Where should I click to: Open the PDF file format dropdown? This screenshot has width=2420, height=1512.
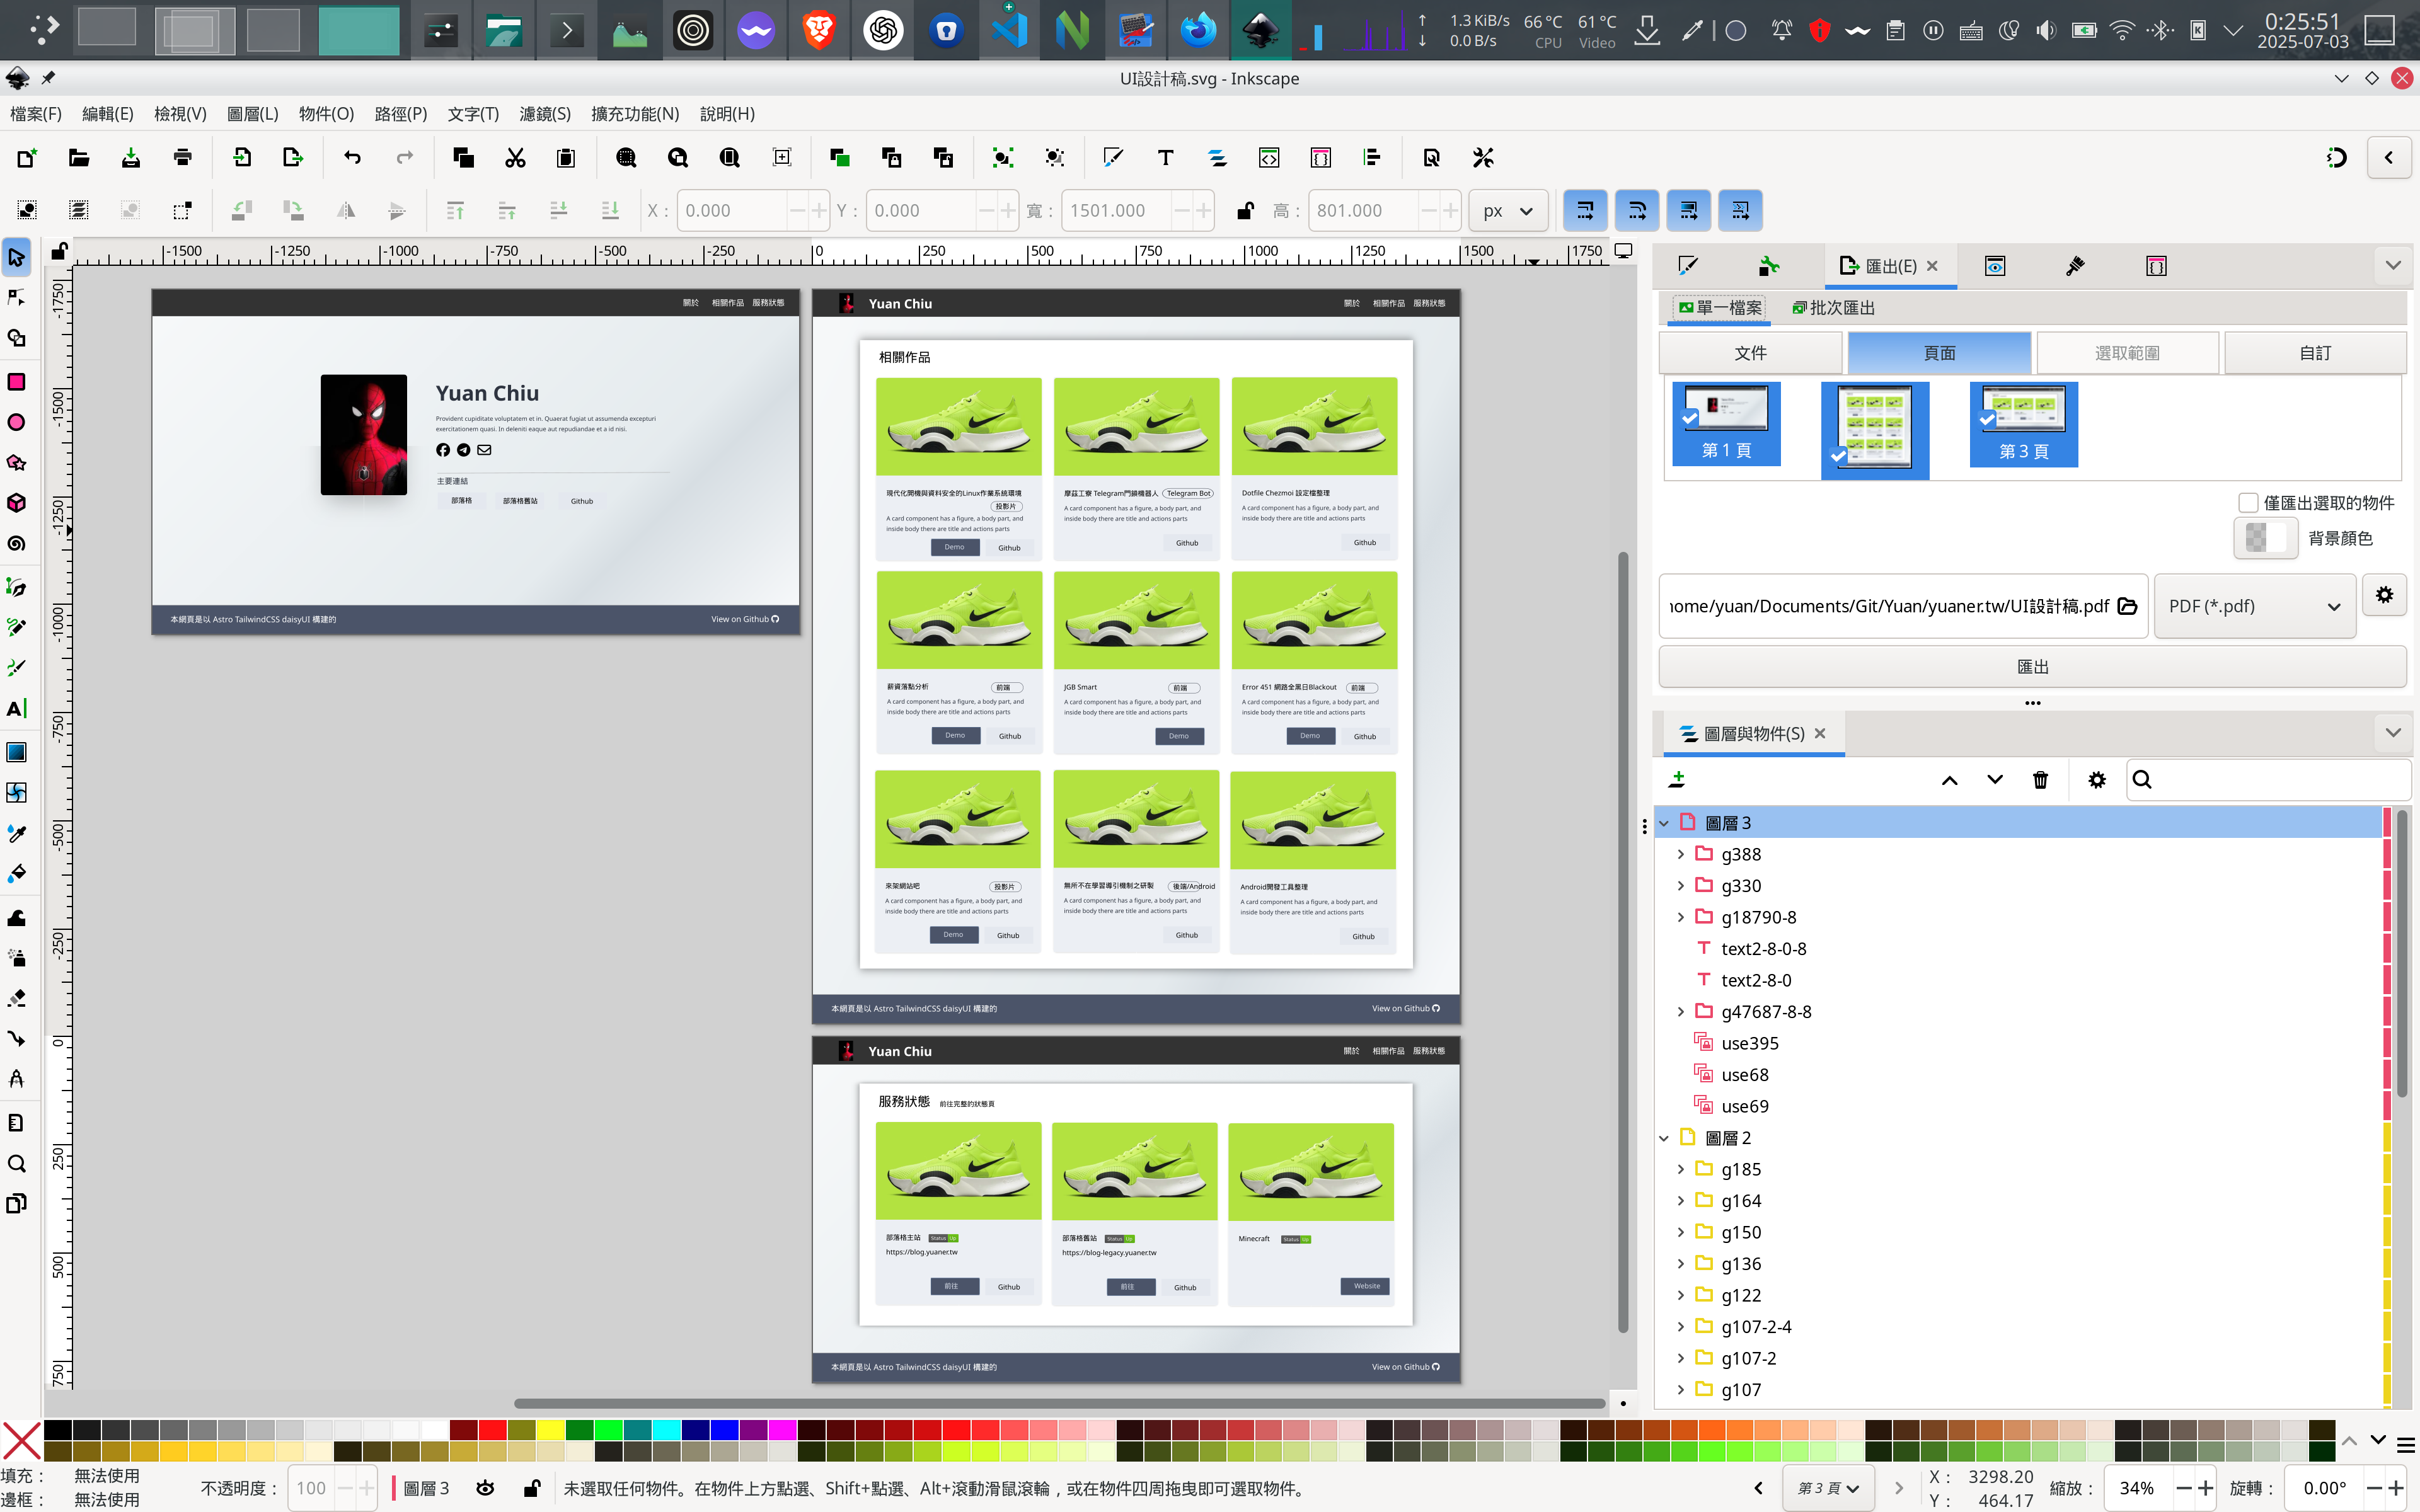(x=2255, y=606)
